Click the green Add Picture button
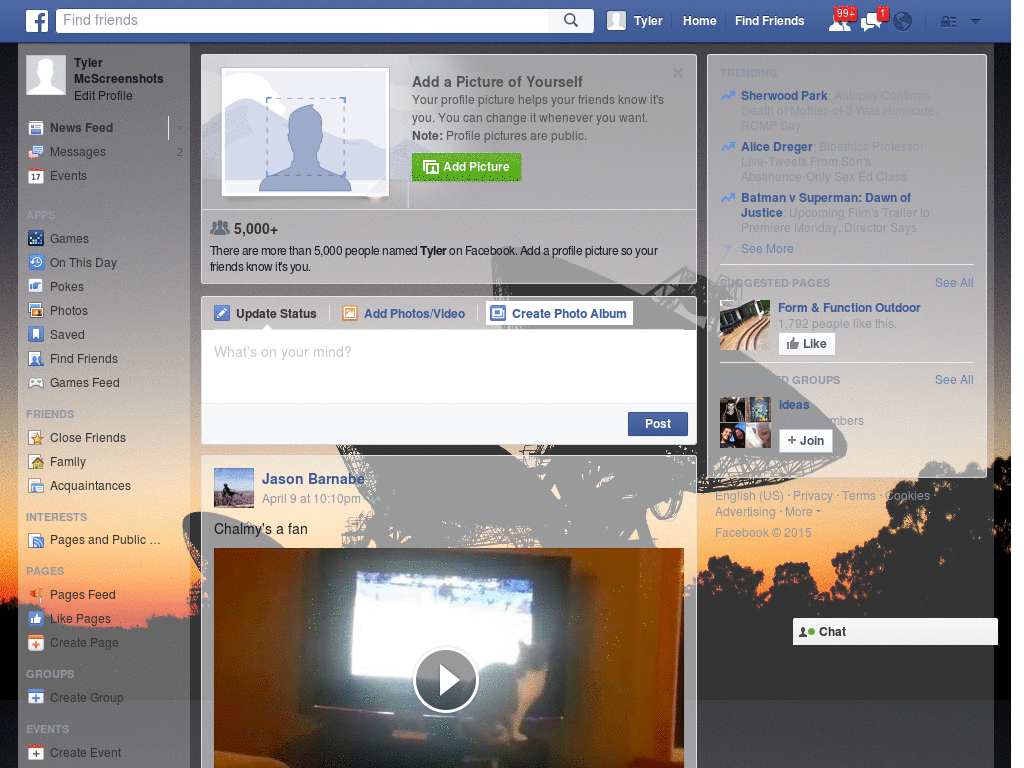Viewport: 1024px width, 768px height. (466, 167)
